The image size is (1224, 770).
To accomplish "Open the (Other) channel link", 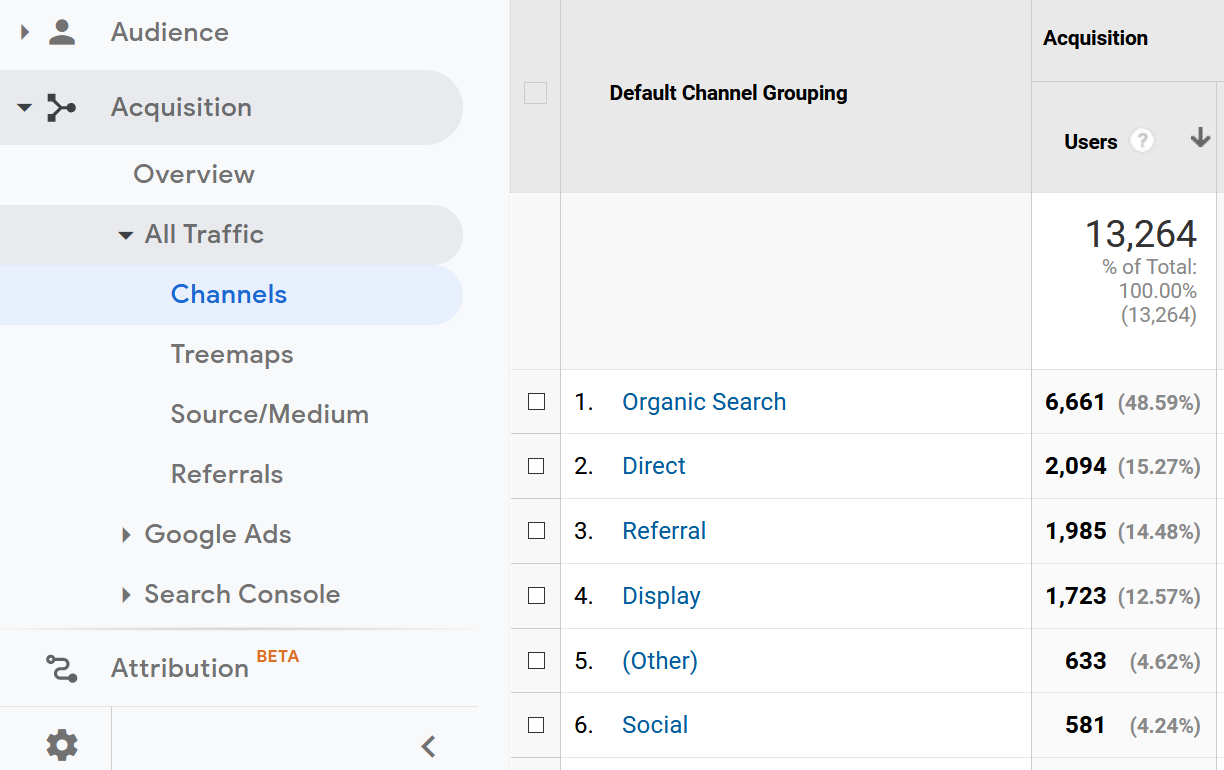I will pyautogui.click(x=660, y=661).
